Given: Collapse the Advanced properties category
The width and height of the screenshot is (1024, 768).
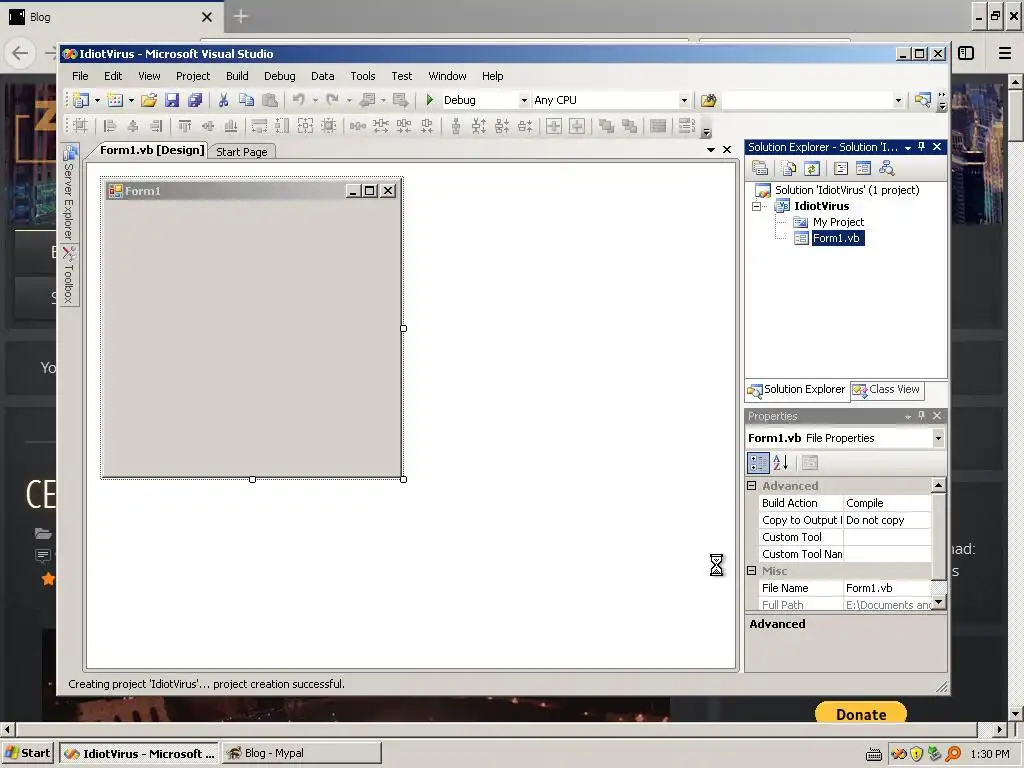Looking at the screenshot, I should coord(752,486).
